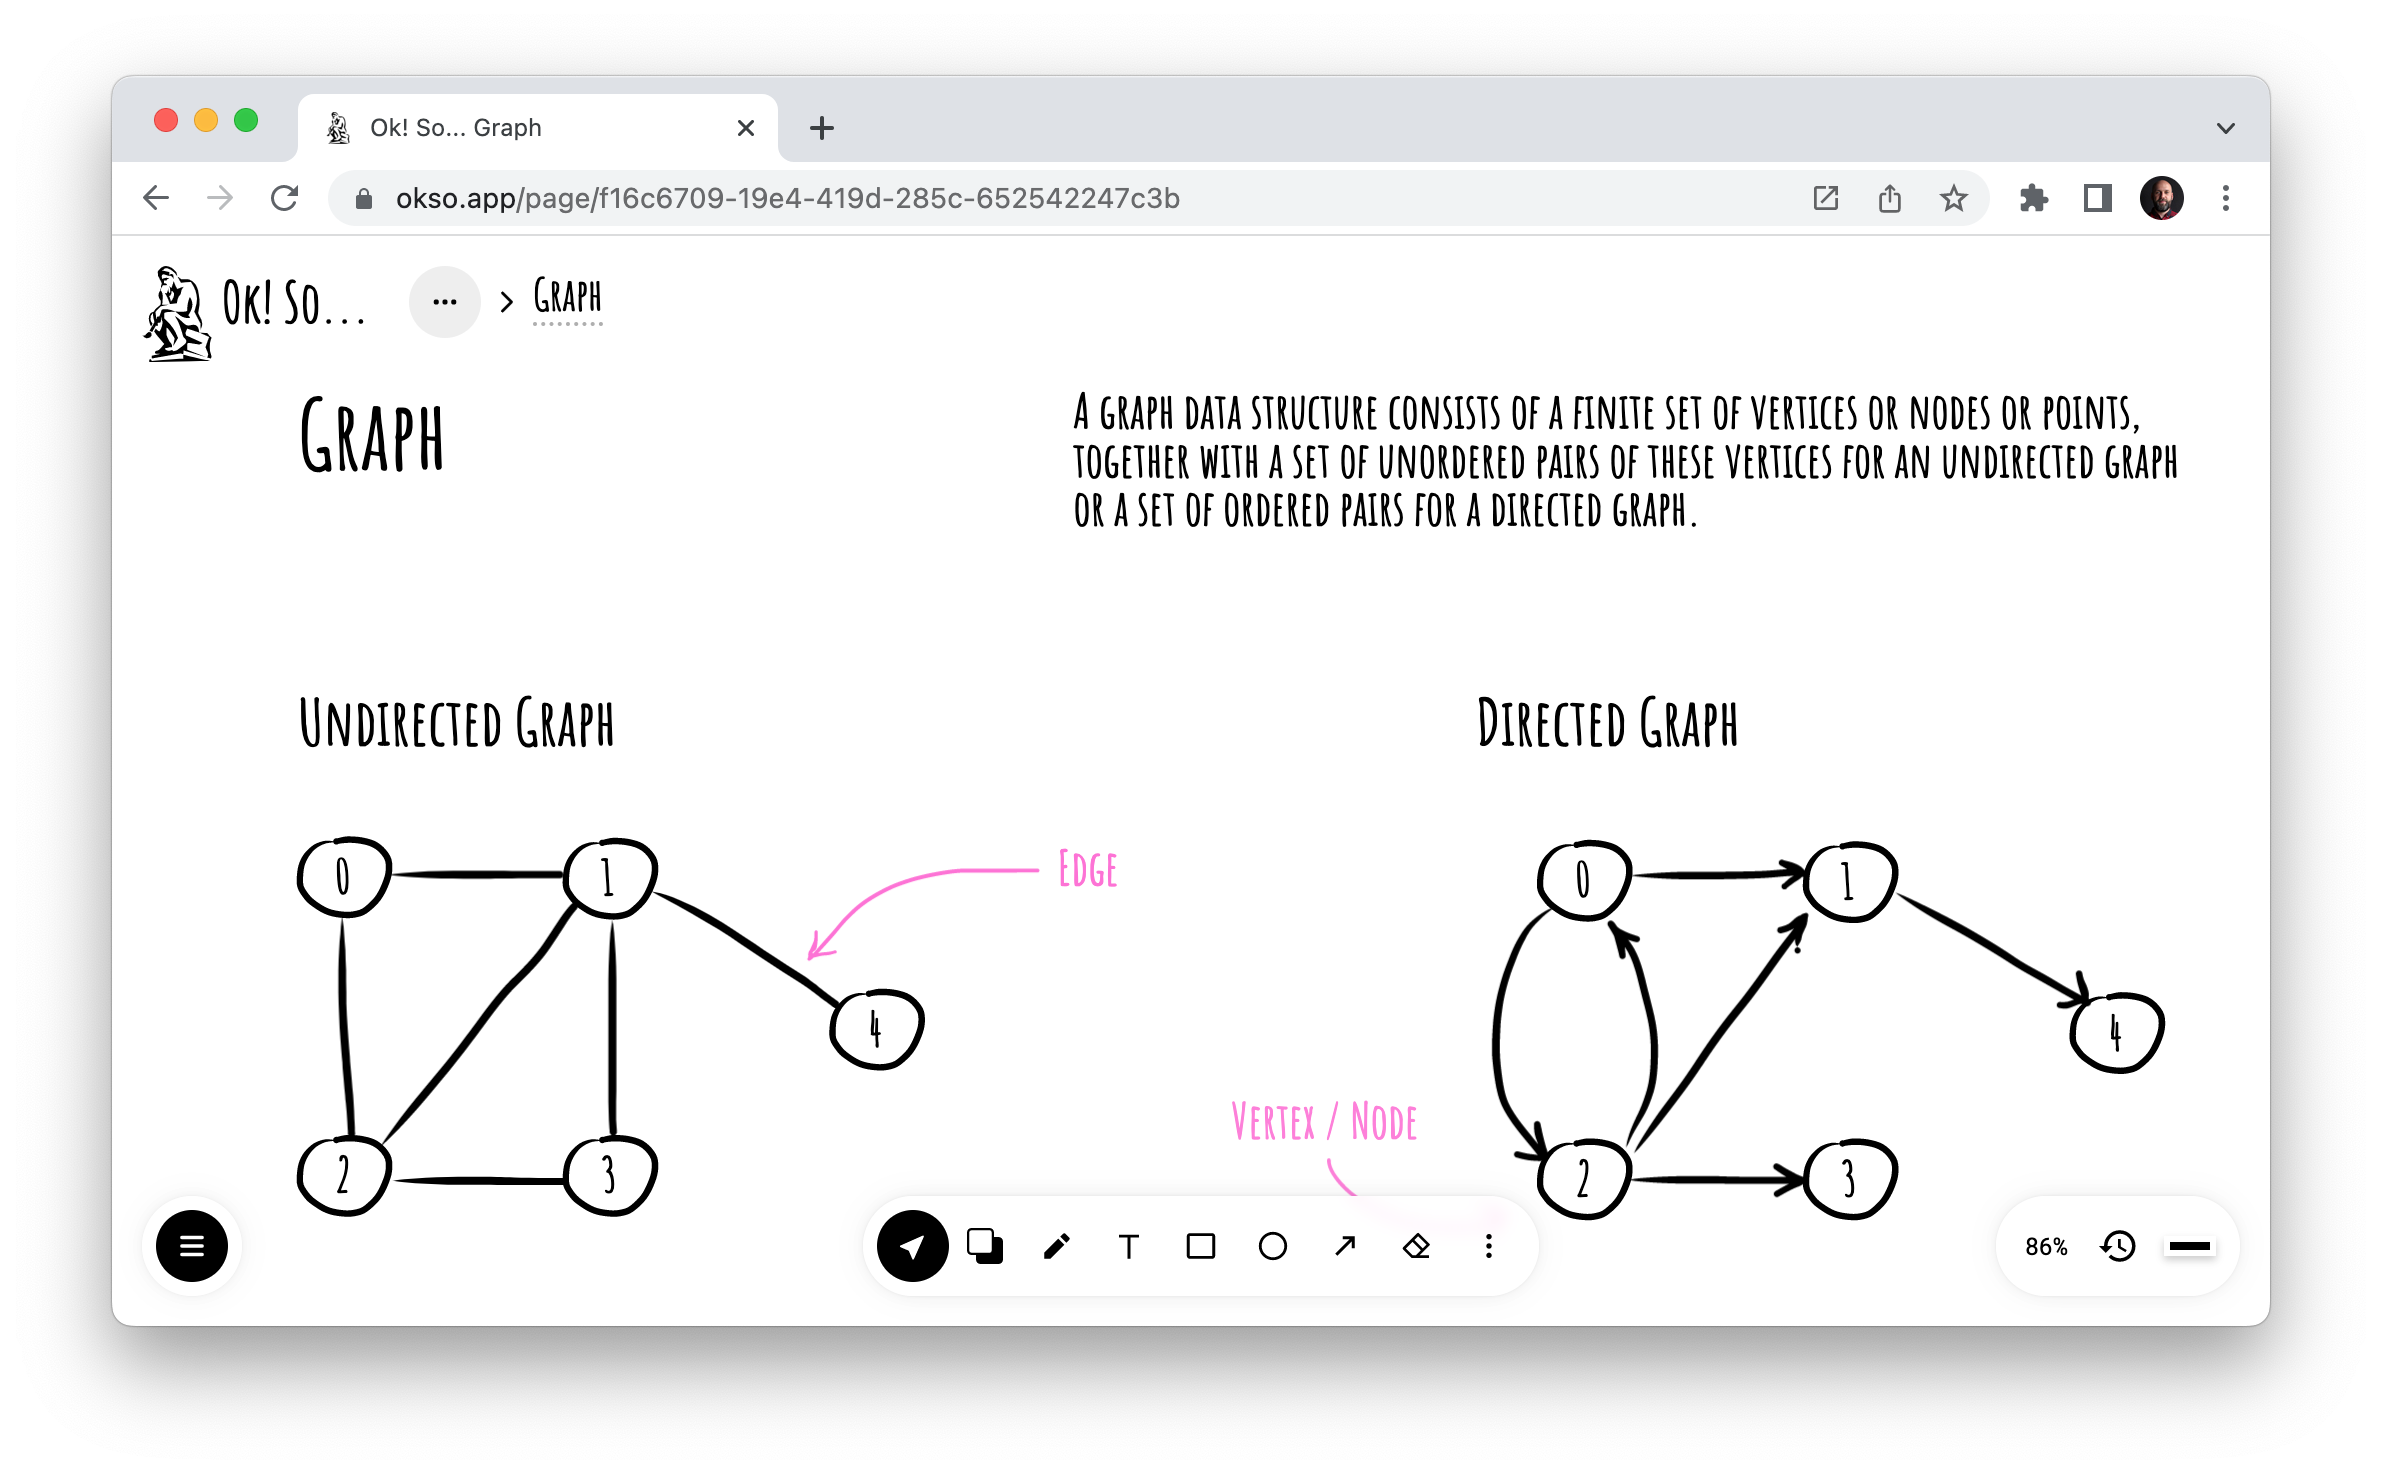Click the navigation/layers menu button
This screenshot has height=1474, width=2382.
pyautogui.click(x=189, y=1244)
